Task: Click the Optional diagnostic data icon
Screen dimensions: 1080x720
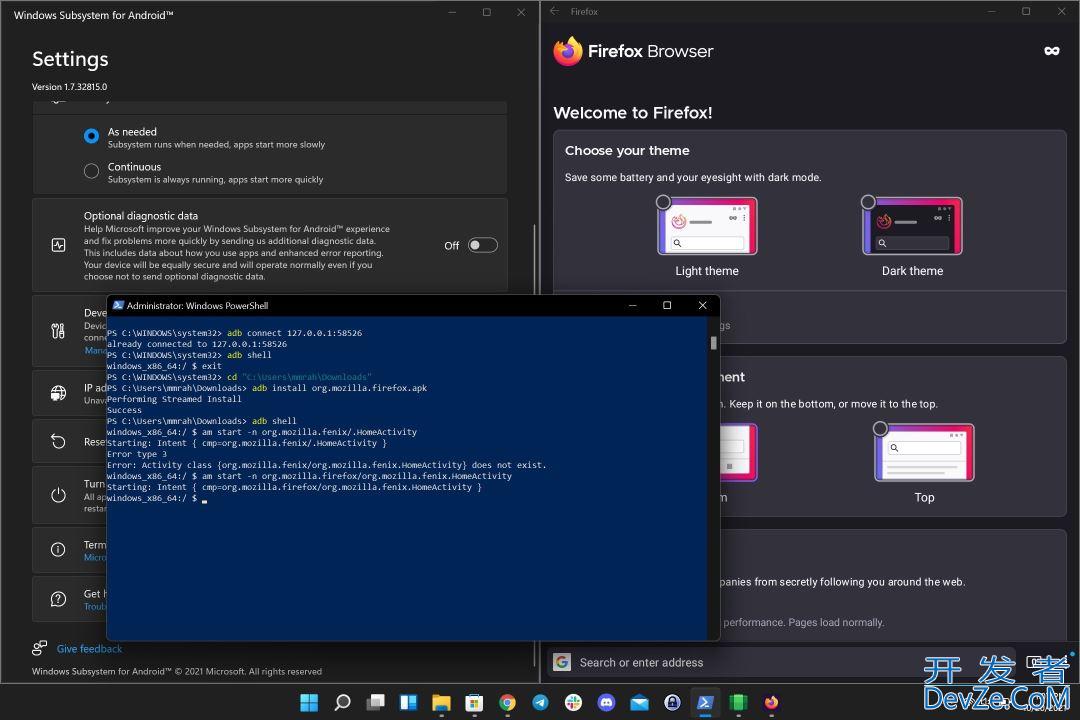Action: pos(59,245)
